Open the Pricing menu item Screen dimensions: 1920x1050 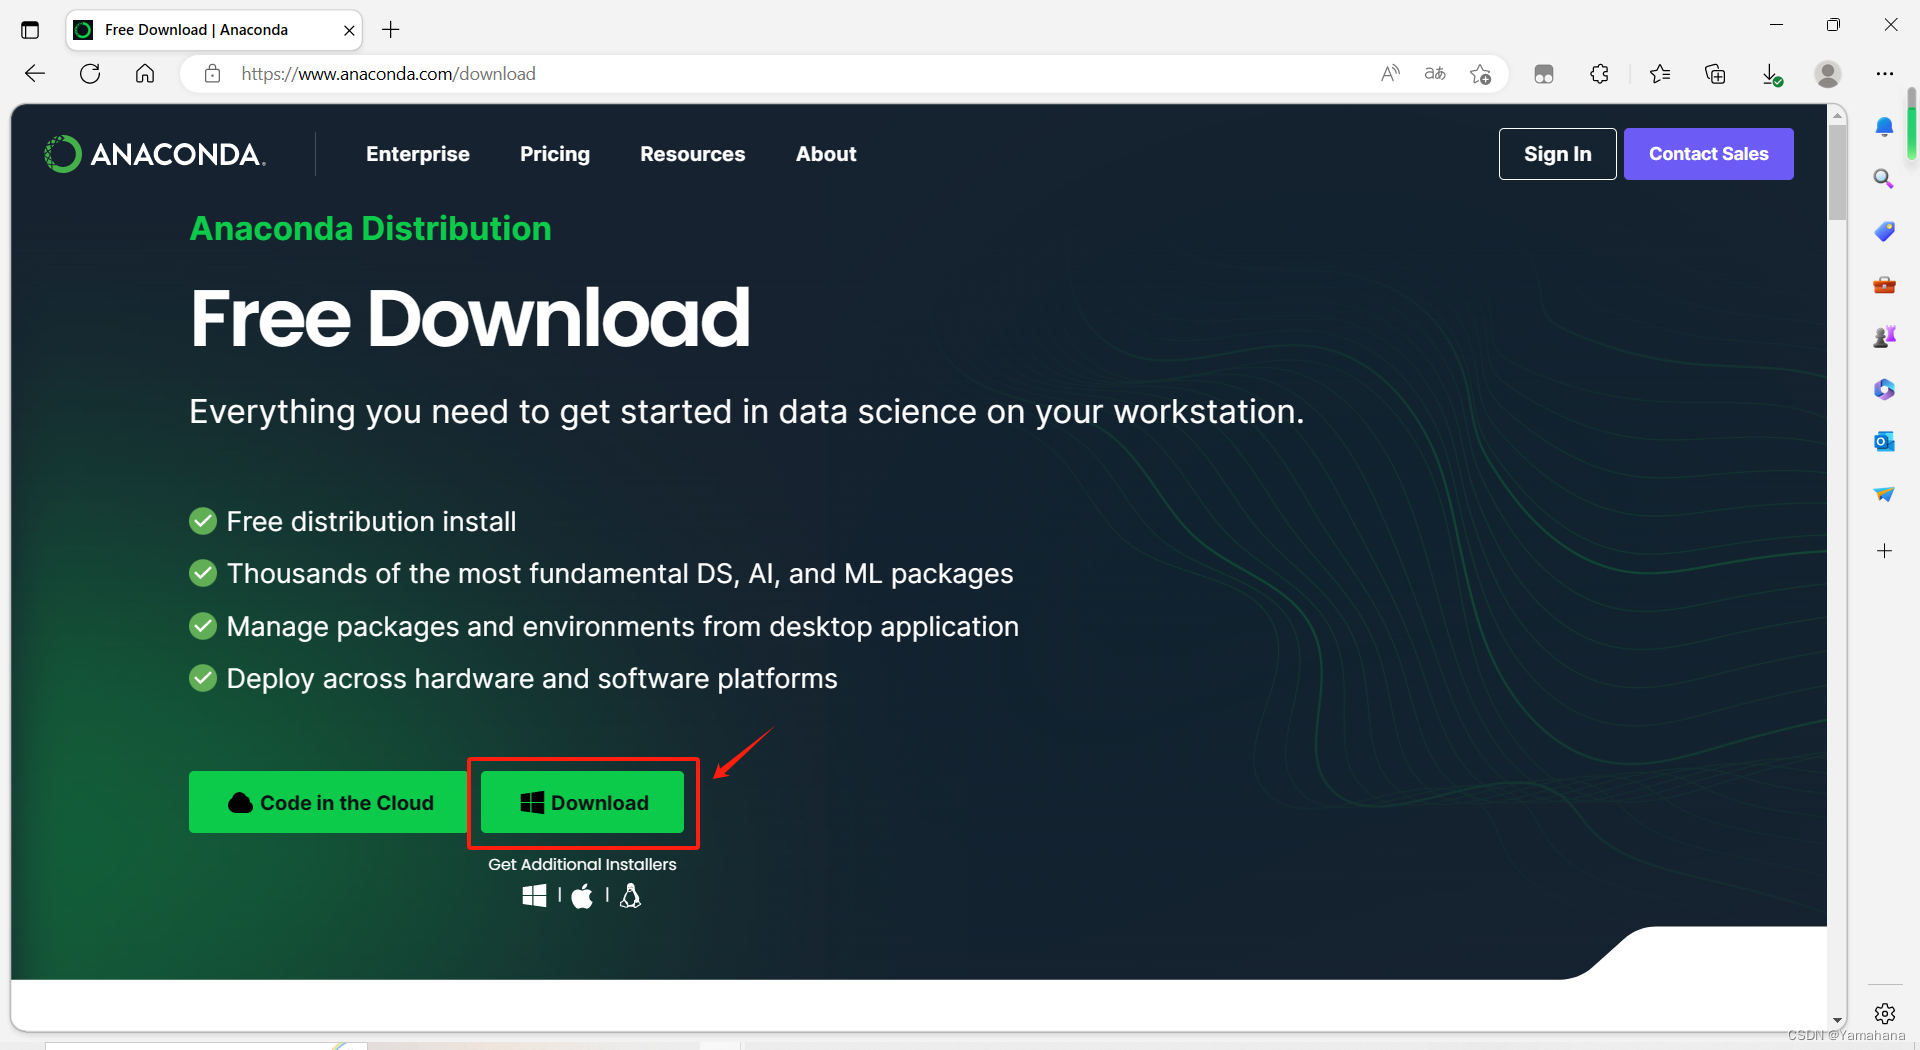[555, 154]
